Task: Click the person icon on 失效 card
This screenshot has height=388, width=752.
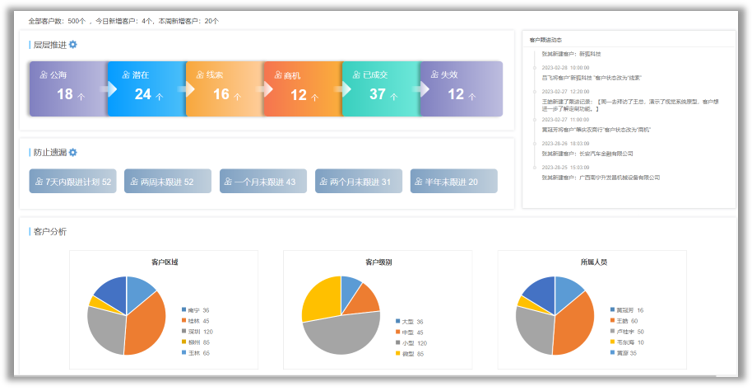Action: 435,75
